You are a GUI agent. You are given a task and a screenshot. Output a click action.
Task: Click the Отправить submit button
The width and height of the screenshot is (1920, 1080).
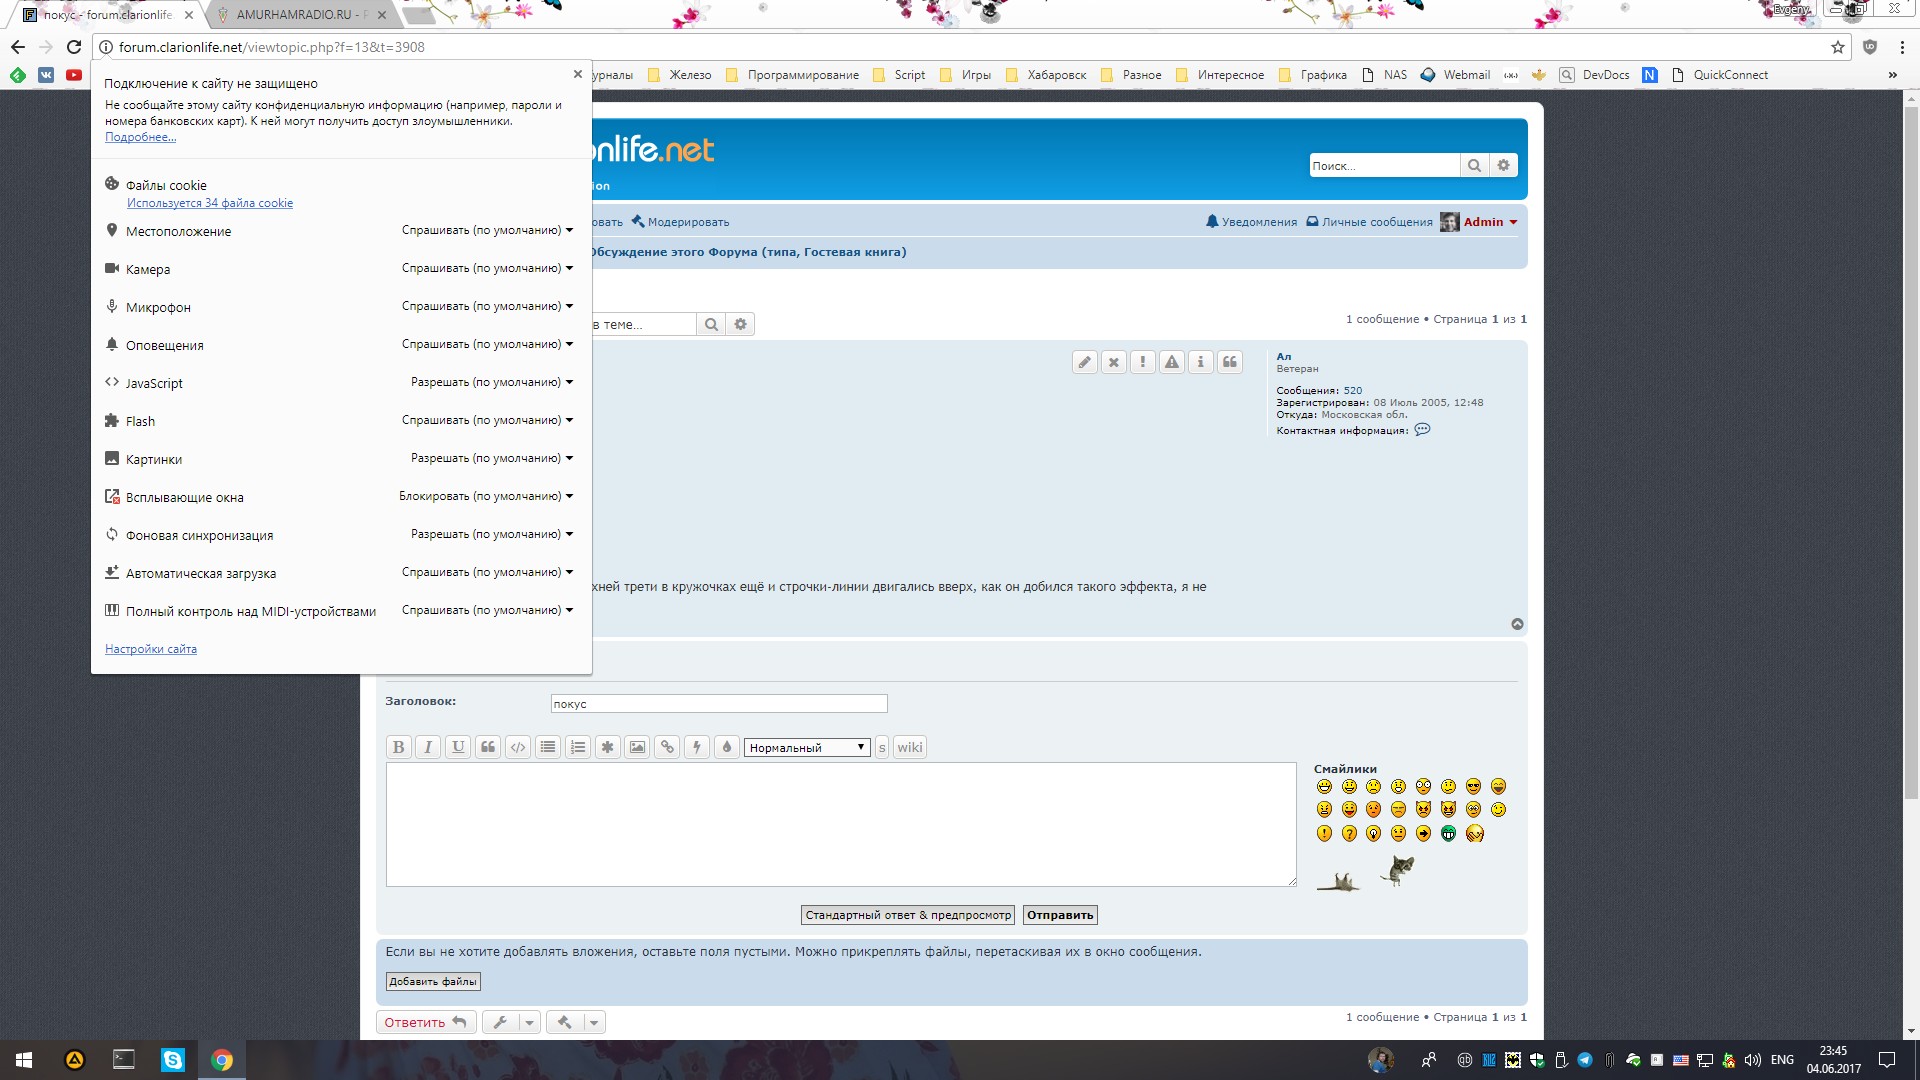(1060, 915)
